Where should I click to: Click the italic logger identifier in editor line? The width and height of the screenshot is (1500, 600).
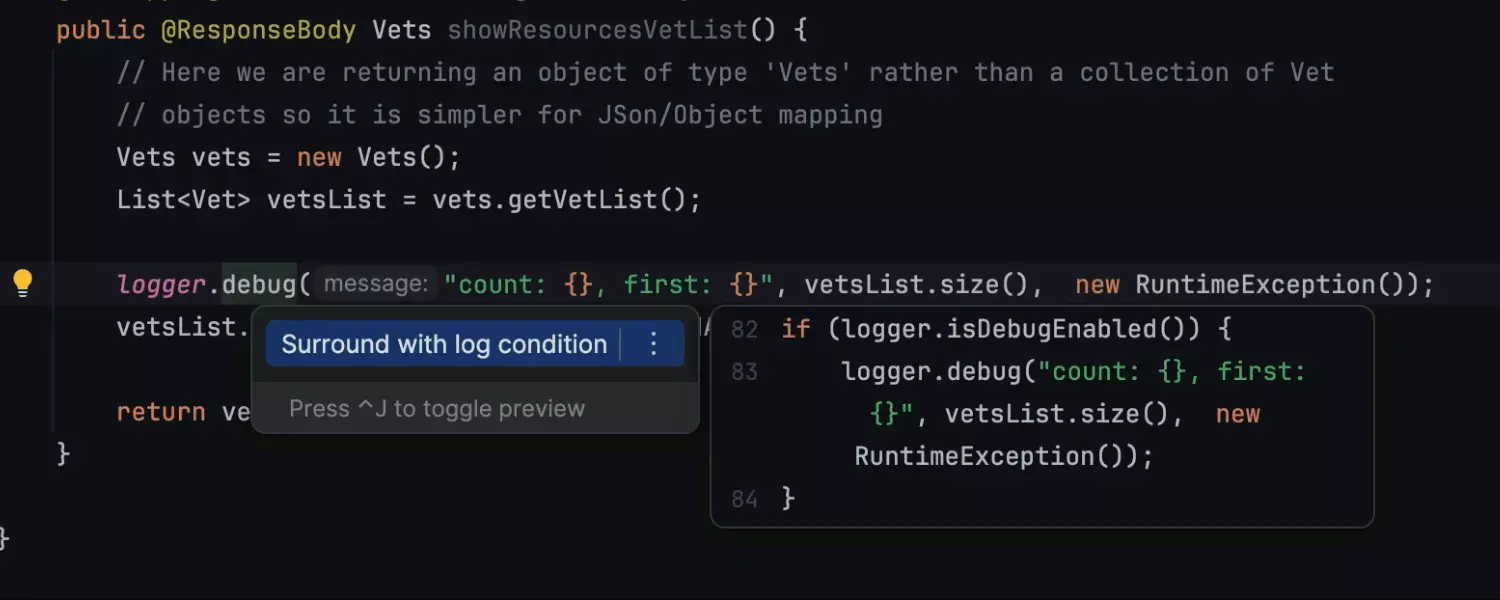[x=161, y=285]
